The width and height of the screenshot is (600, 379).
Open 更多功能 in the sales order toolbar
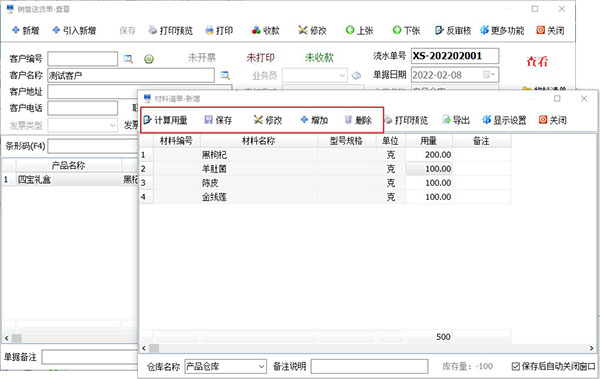[502, 30]
